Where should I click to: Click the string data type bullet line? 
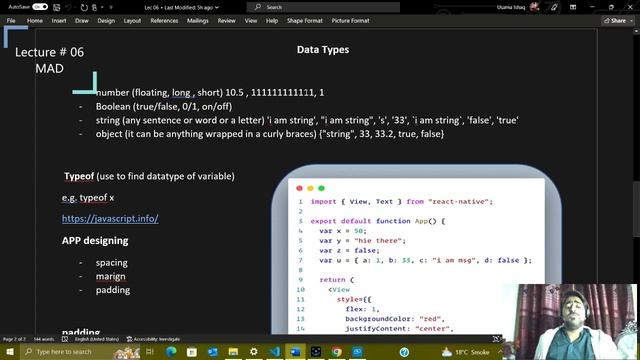307,120
